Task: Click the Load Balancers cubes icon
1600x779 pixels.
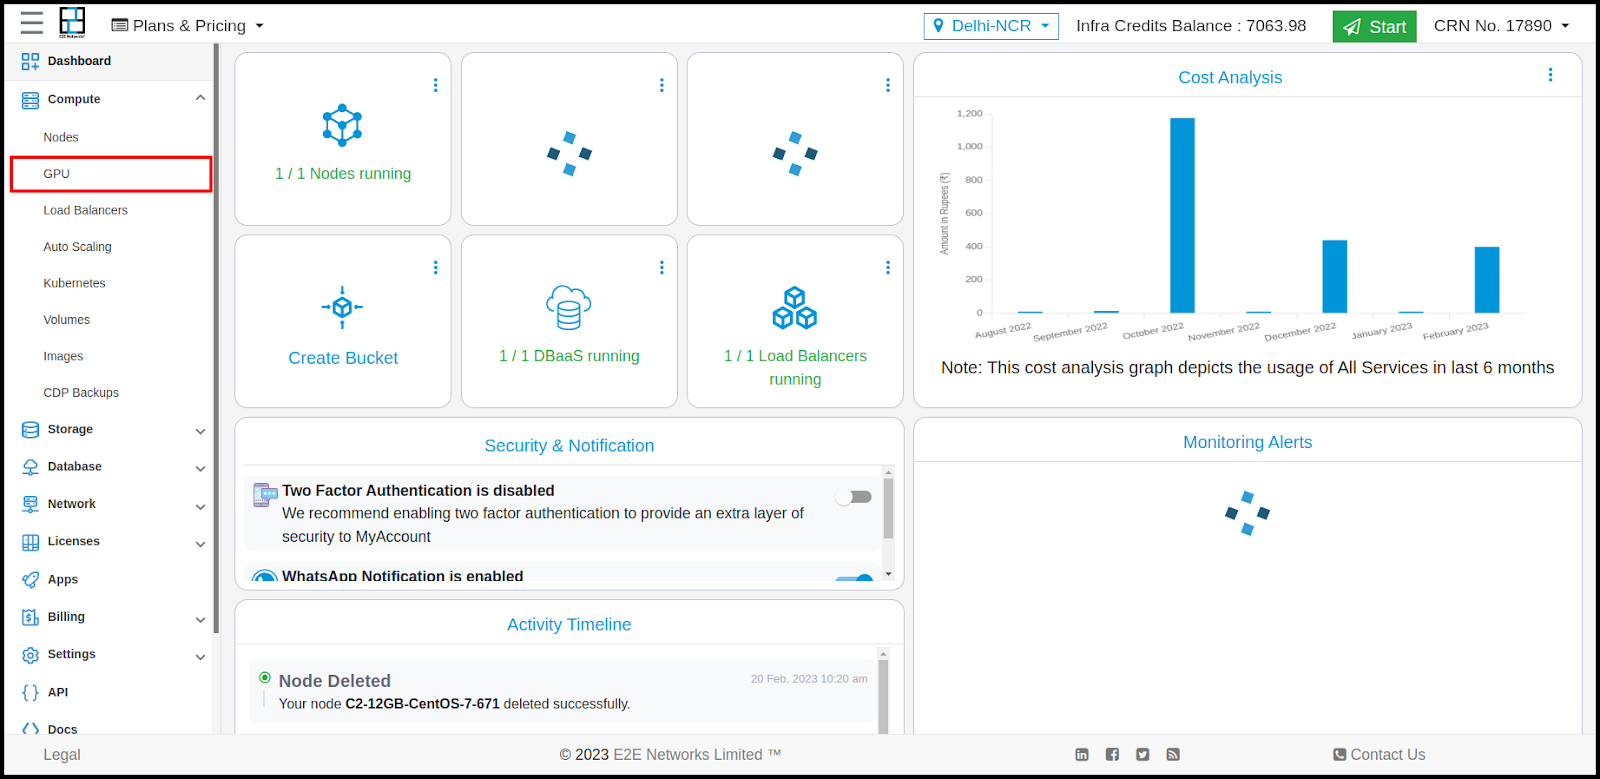Action: (795, 307)
